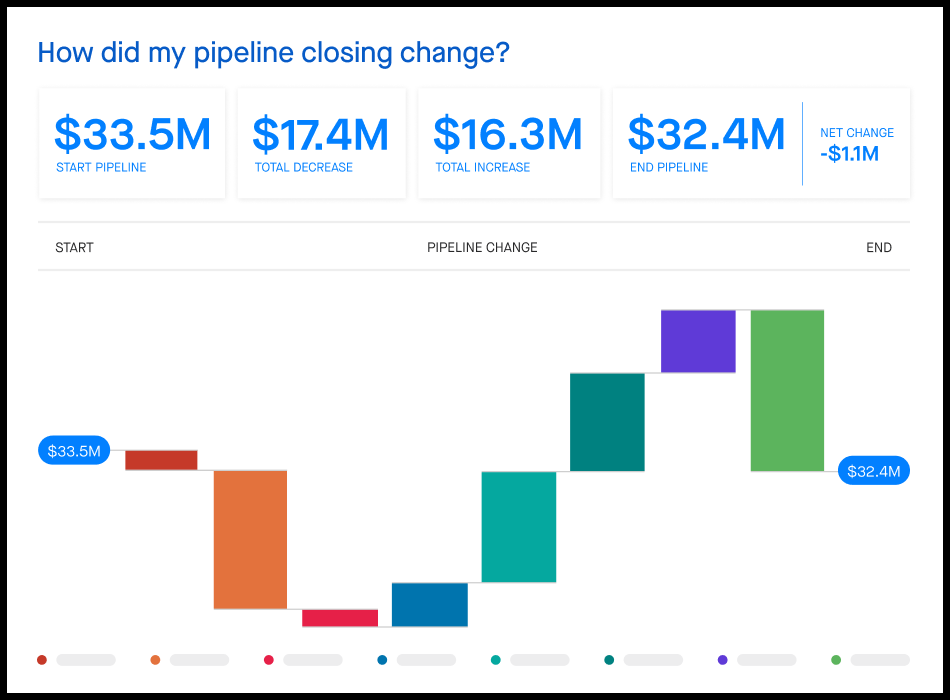950x700 pixels.
Task: Click the $33.5M start value bubble
Action: (75, 451)
